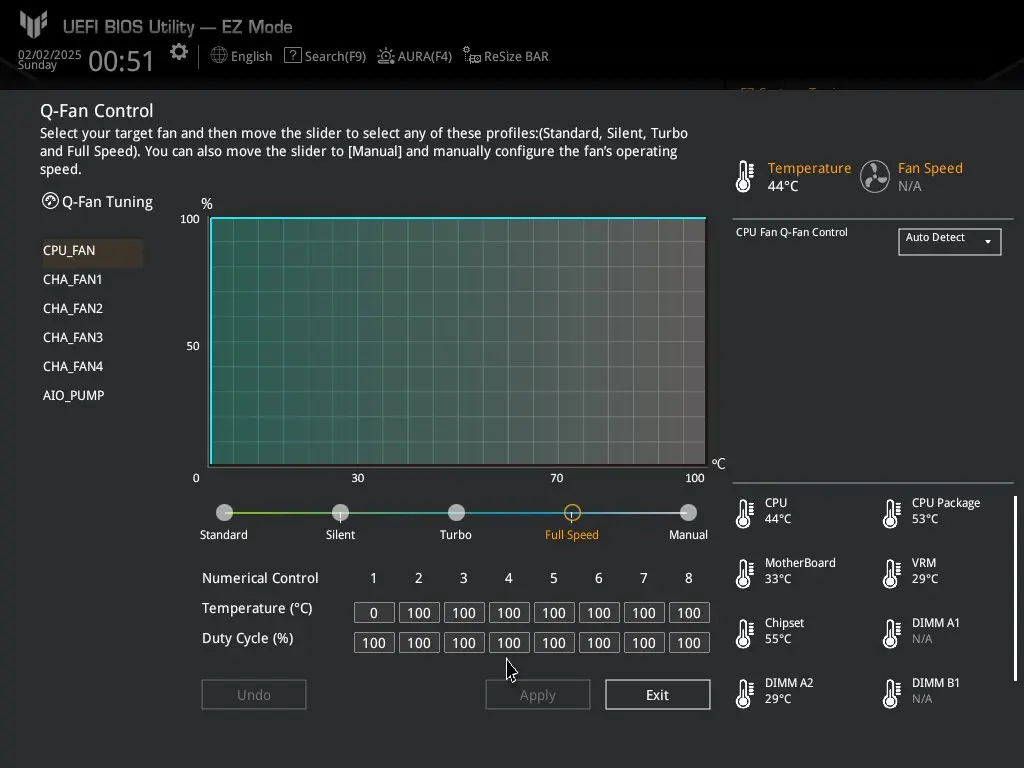1024x768 pixels.
Task: Click the 02/02/2025 date text
Action: (50, 54)
